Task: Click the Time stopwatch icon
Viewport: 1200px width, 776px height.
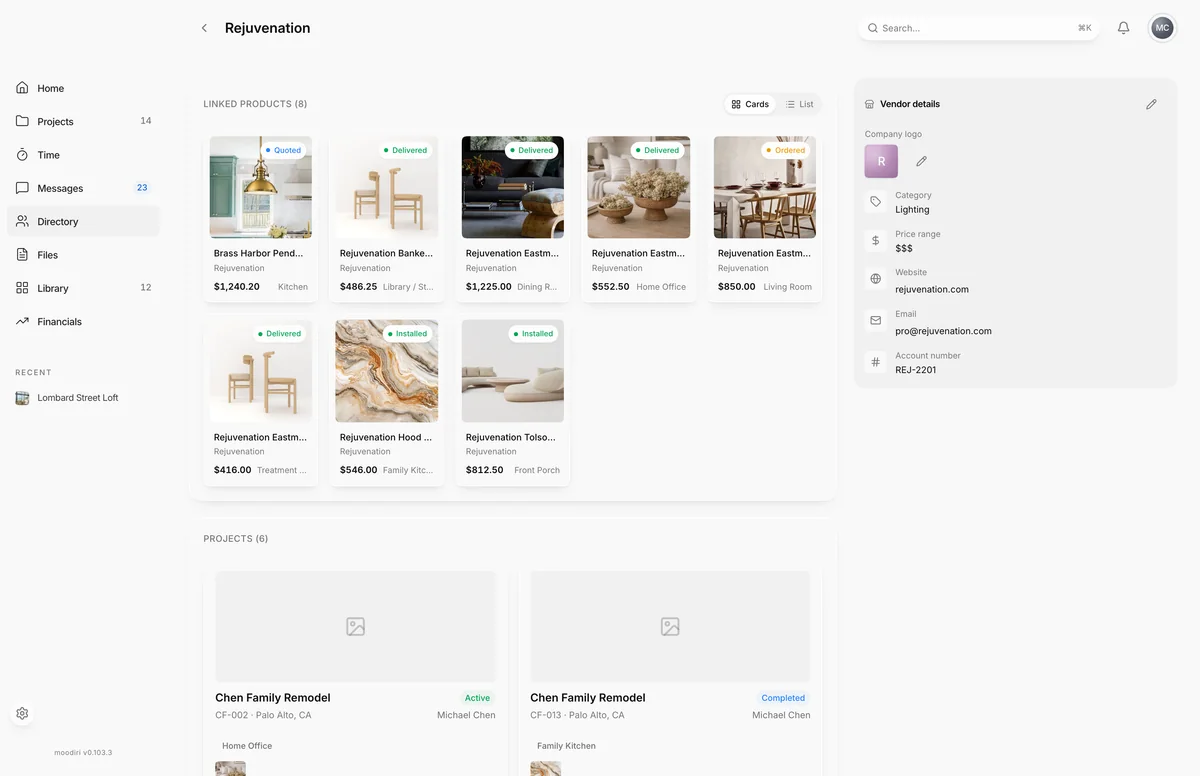Action: click(22, 155)
